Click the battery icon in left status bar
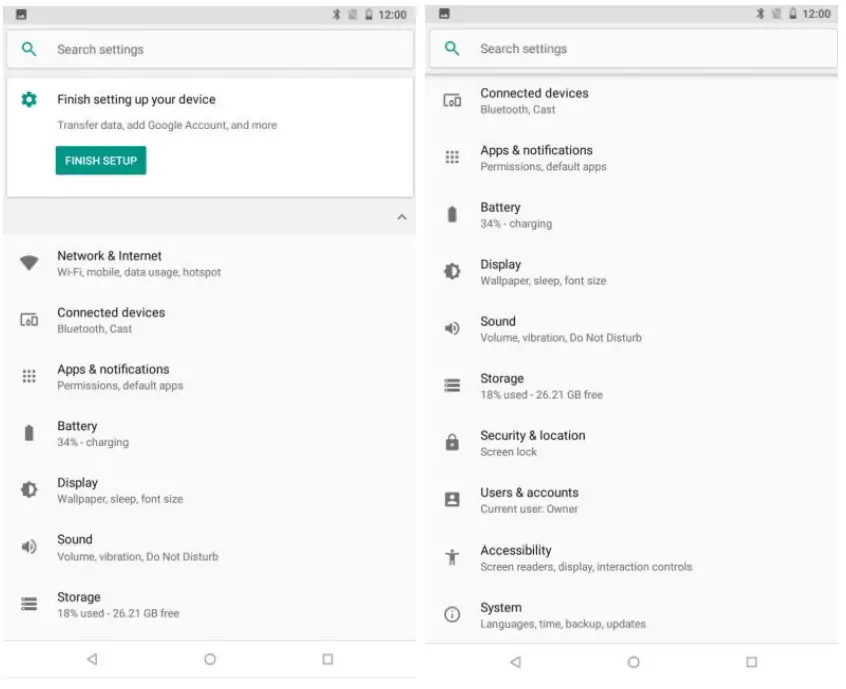The height and width of the screenshot is (689, 846). coord(369,15)
